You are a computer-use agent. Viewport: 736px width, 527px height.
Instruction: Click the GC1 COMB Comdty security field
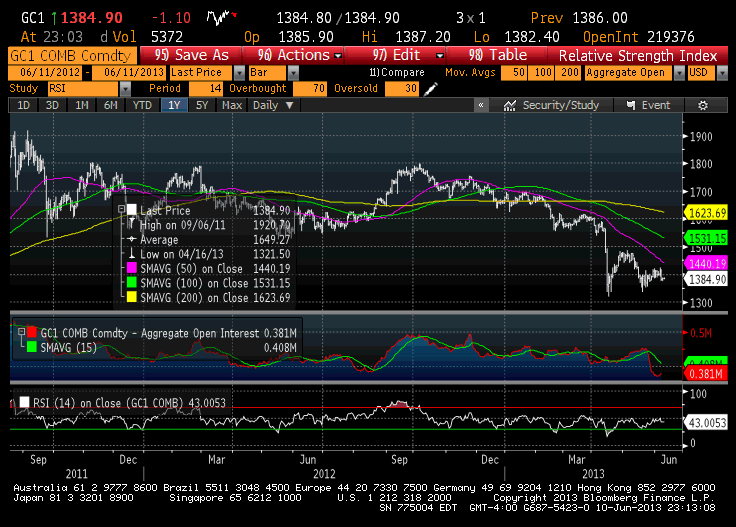(72, 55)
